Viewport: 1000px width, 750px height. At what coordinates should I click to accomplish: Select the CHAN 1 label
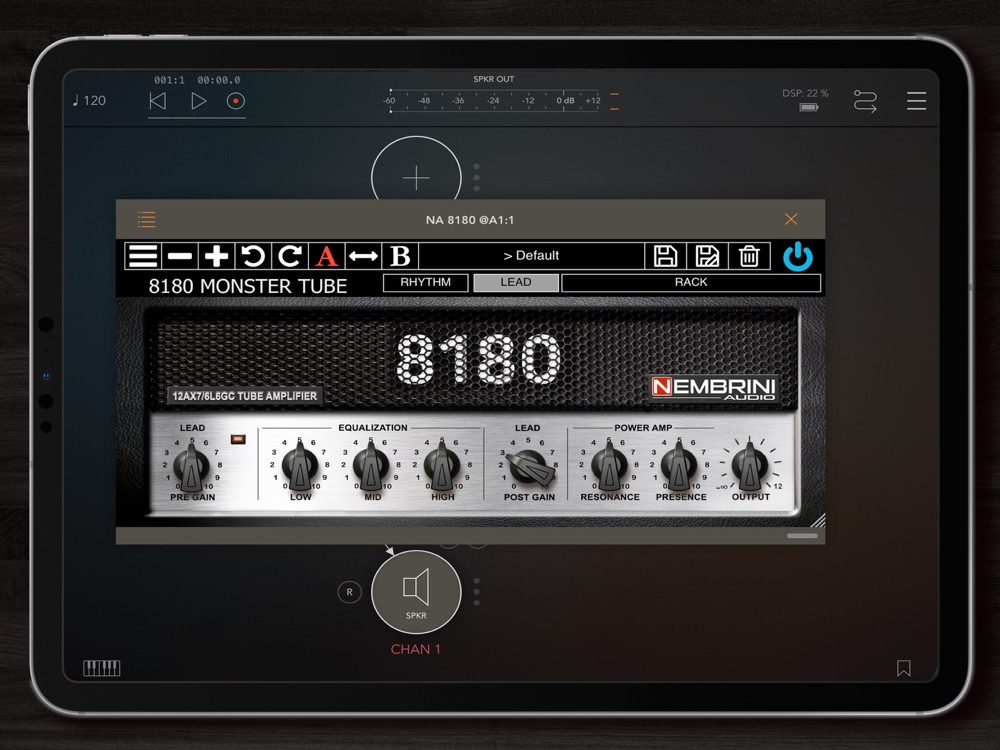(416, 649)
